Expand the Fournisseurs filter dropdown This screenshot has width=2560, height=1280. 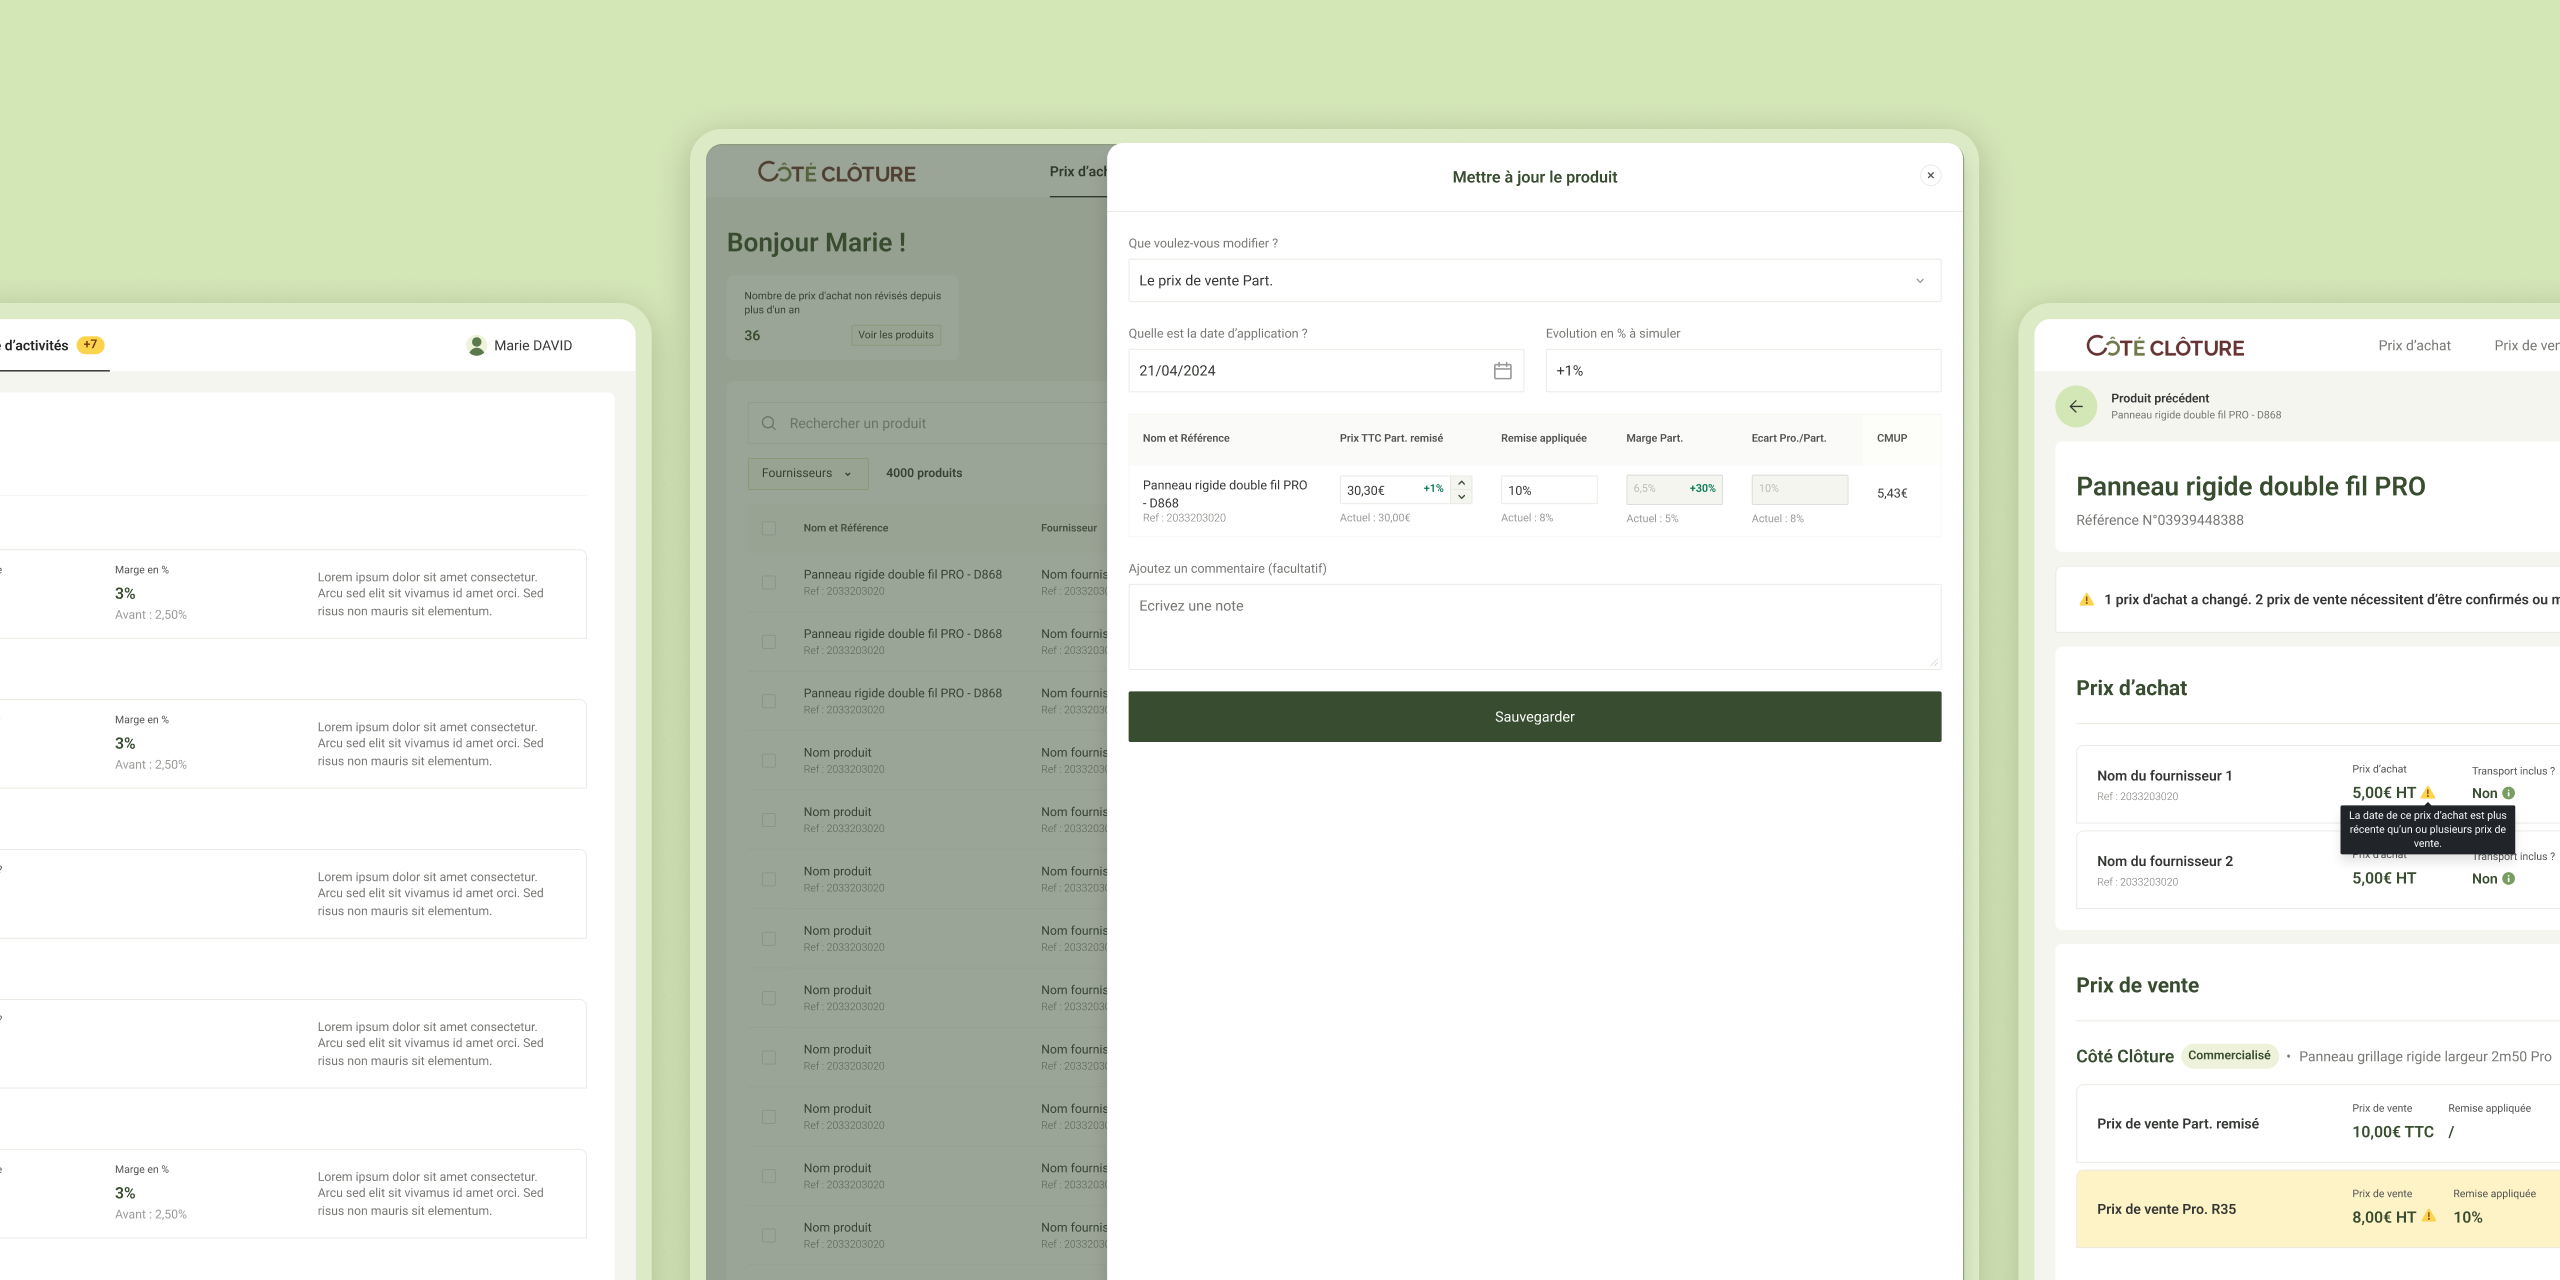pyautogui.click(x=806, y=473)
